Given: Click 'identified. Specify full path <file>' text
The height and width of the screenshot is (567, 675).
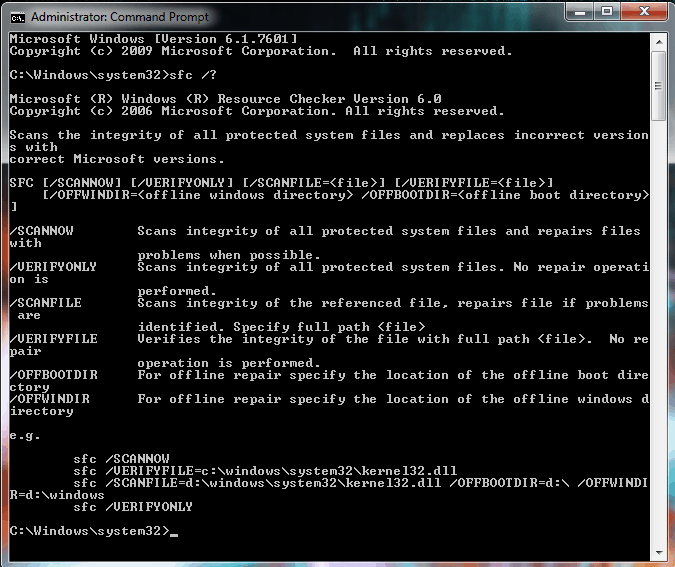Looking at the screenshot, I should coord(282,327).
